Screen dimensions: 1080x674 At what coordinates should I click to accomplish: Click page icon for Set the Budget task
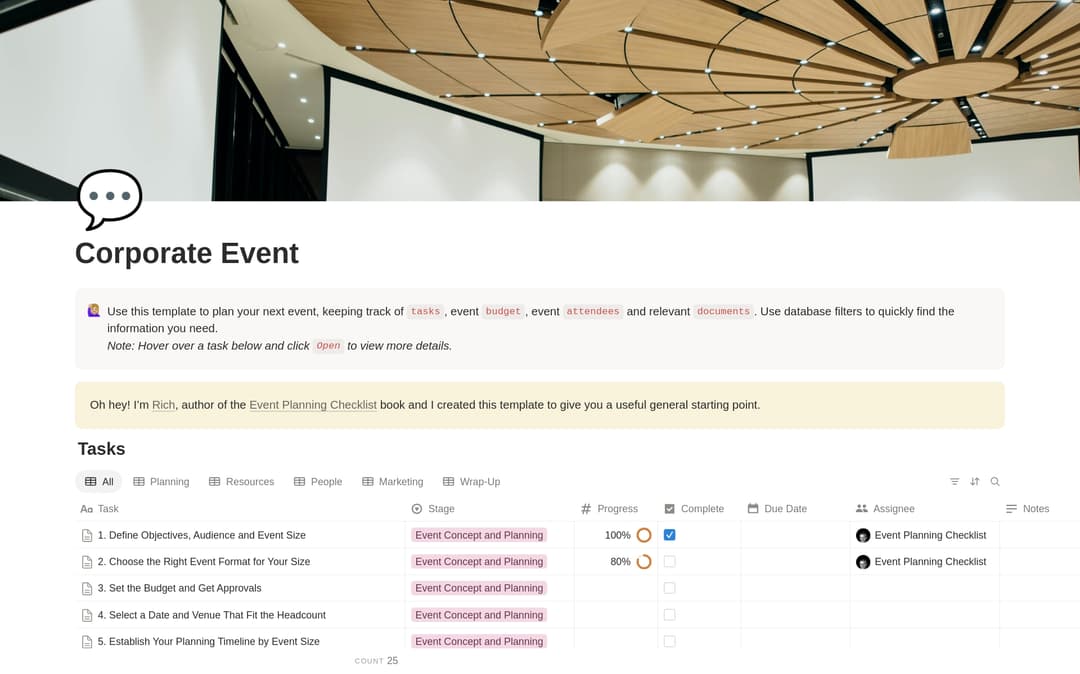pyautogui.click(x=87, y=589)
